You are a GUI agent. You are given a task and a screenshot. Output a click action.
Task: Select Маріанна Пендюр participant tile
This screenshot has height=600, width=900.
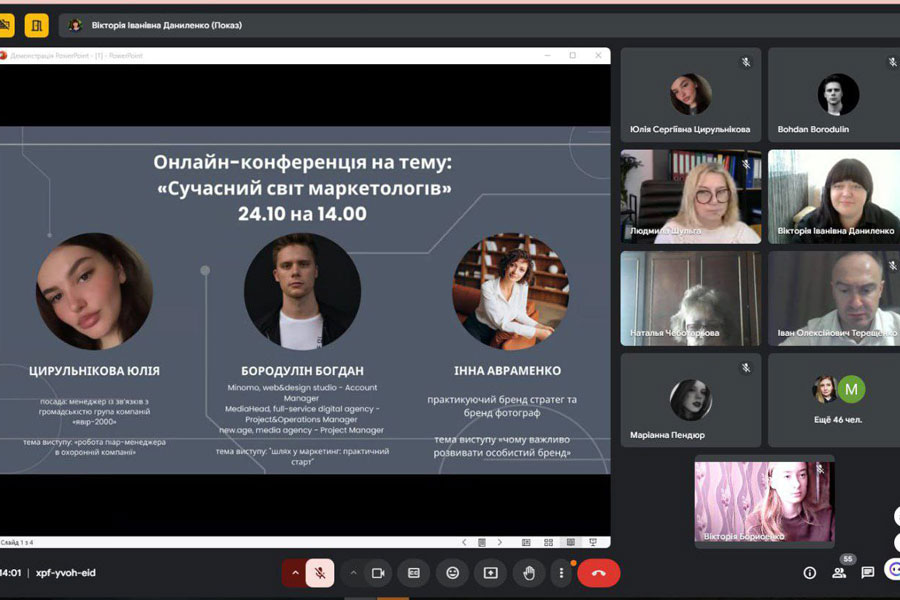point(690,400)
